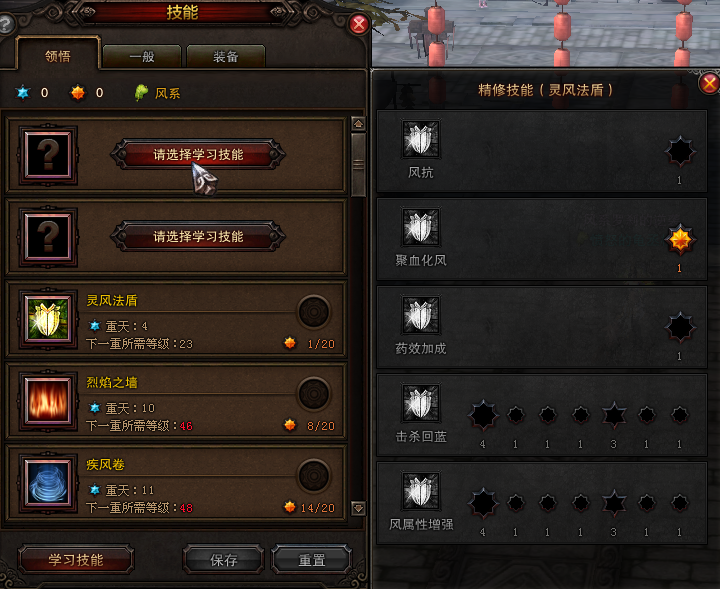Toggle the round slot beside 灵风法盾

314,312
